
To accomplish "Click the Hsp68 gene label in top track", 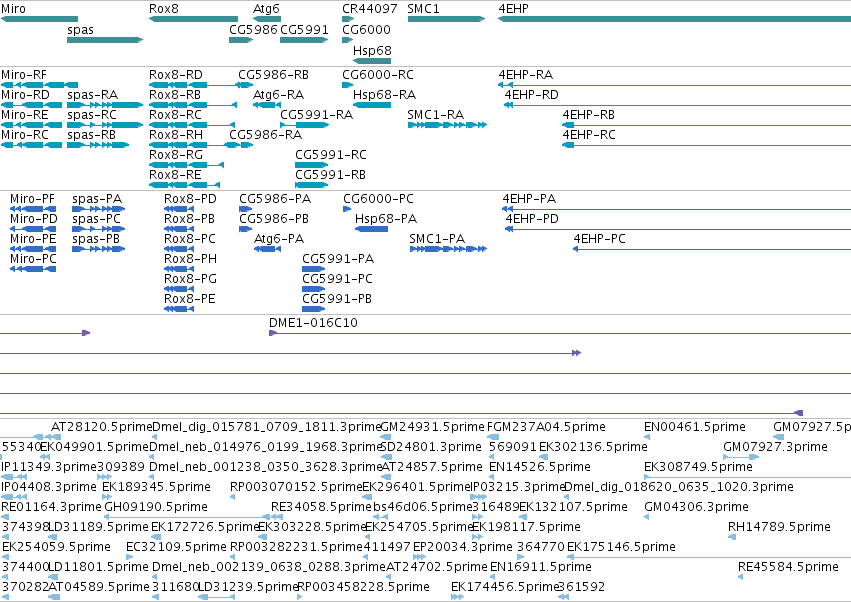I will pos(372,50).
